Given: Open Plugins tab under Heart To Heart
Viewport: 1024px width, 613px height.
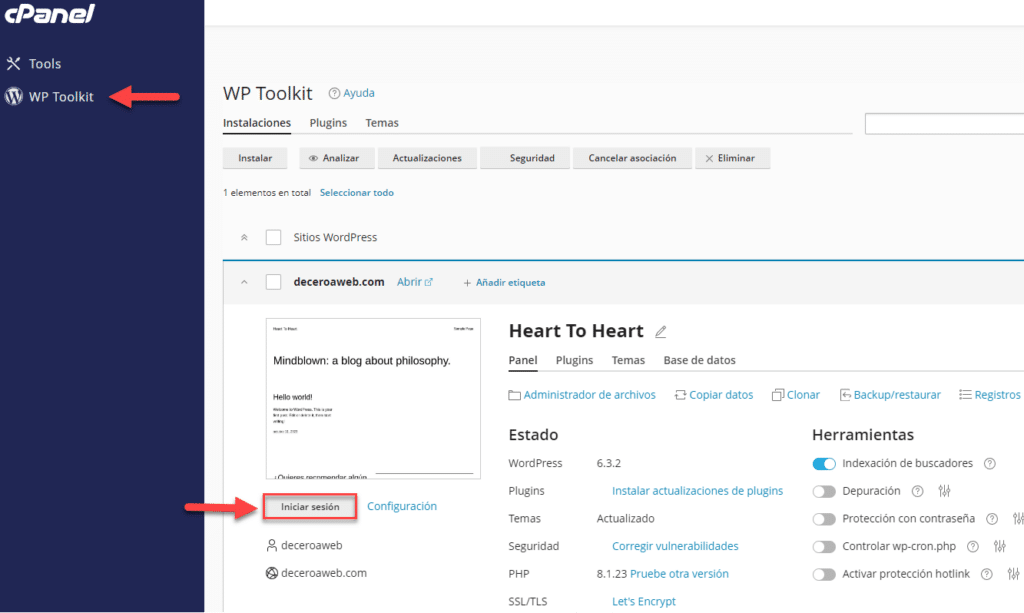Looking at the screenshot, I should click(575, 360).
